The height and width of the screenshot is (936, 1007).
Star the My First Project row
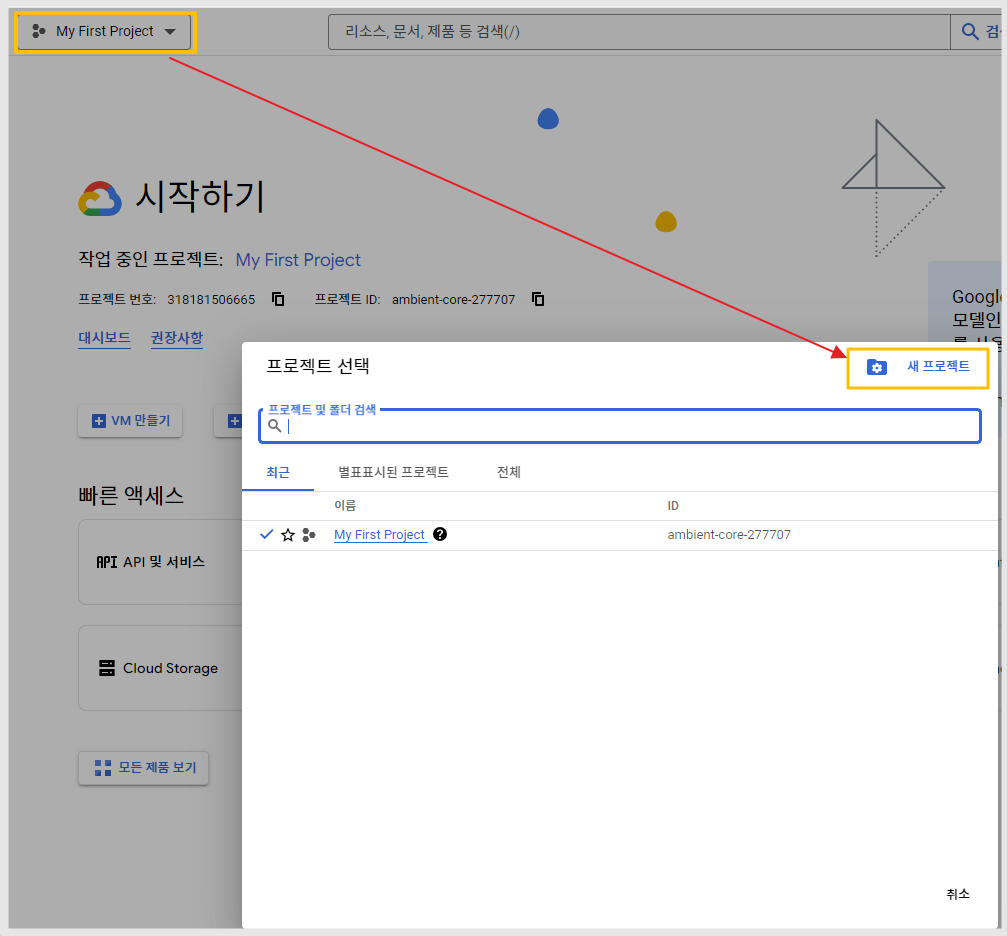click(x=288, y=535)
